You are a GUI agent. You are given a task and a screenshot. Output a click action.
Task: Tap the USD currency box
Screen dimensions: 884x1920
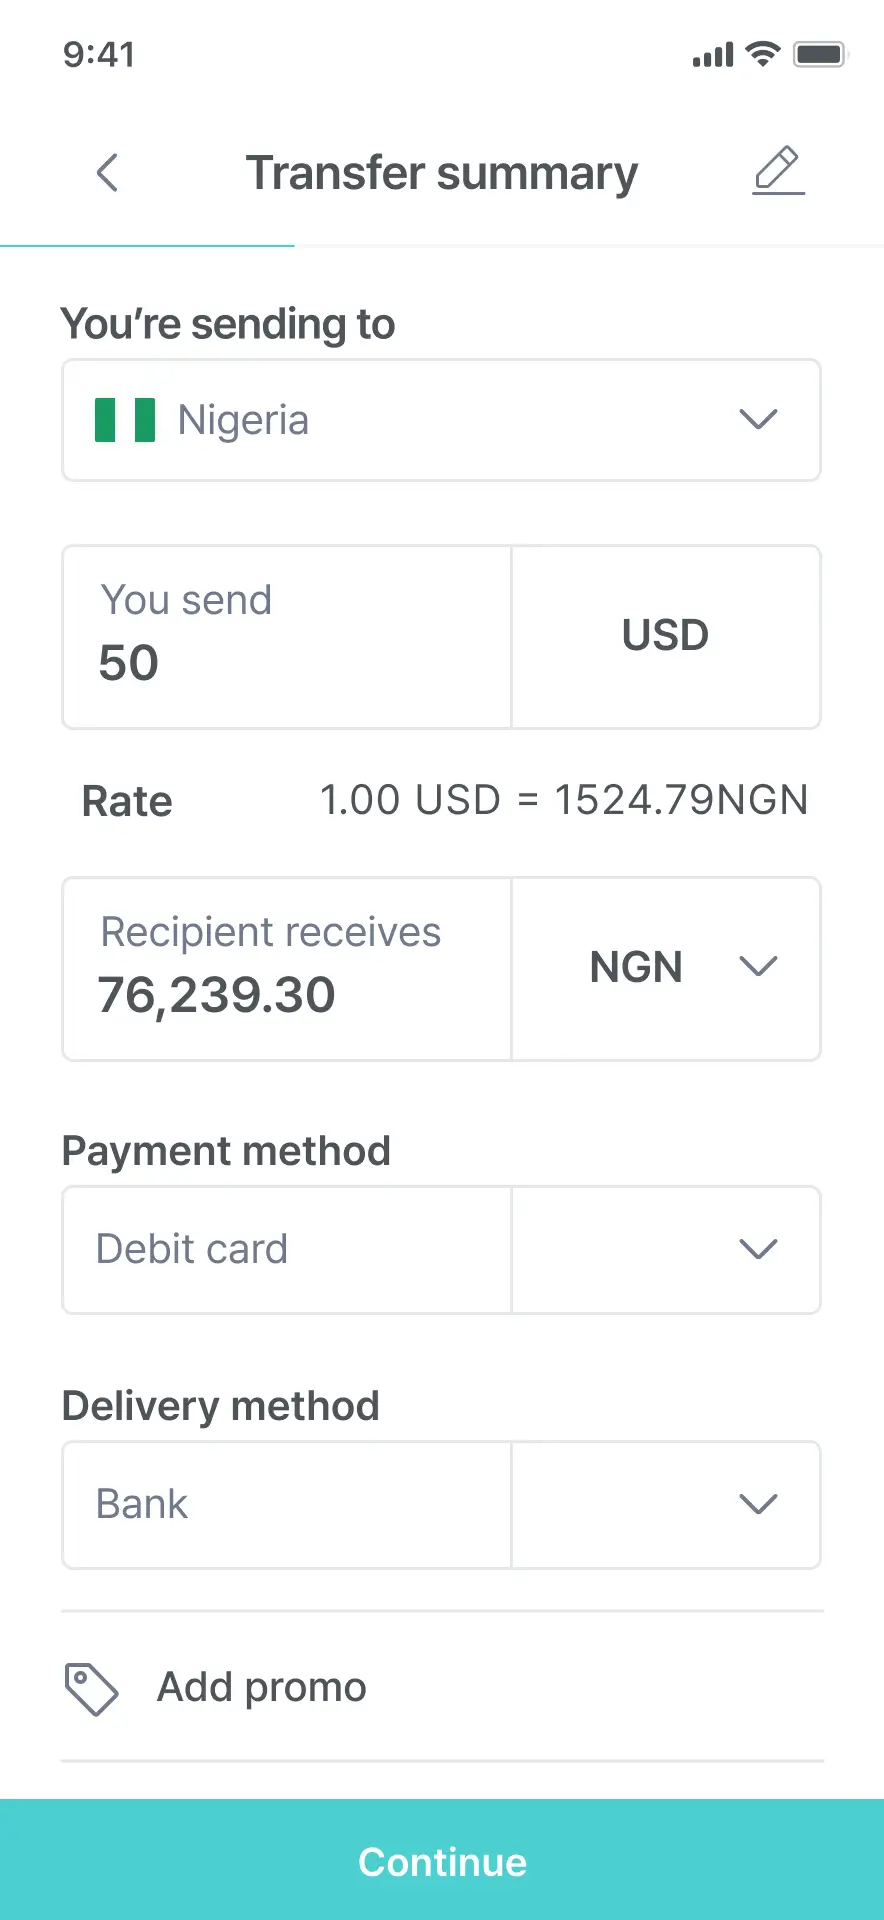pyautogui.click(x=666, y=636)
